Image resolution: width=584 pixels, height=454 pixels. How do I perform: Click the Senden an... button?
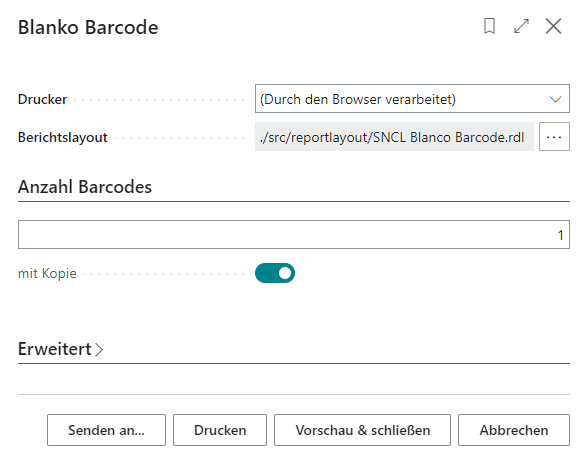(106, 430)
